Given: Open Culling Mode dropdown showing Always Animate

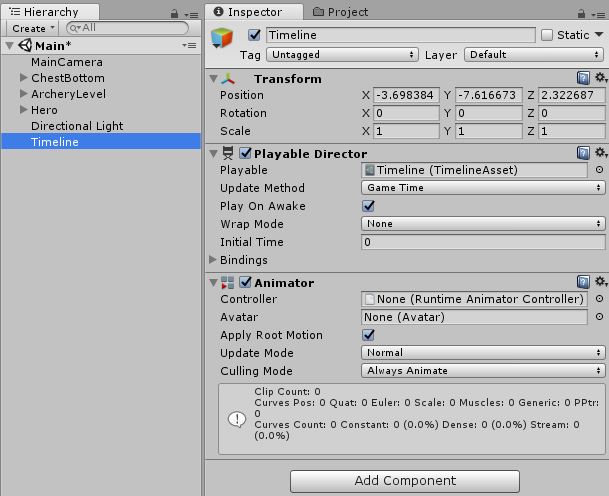Looking at the screenshot, I should [483, 371].
